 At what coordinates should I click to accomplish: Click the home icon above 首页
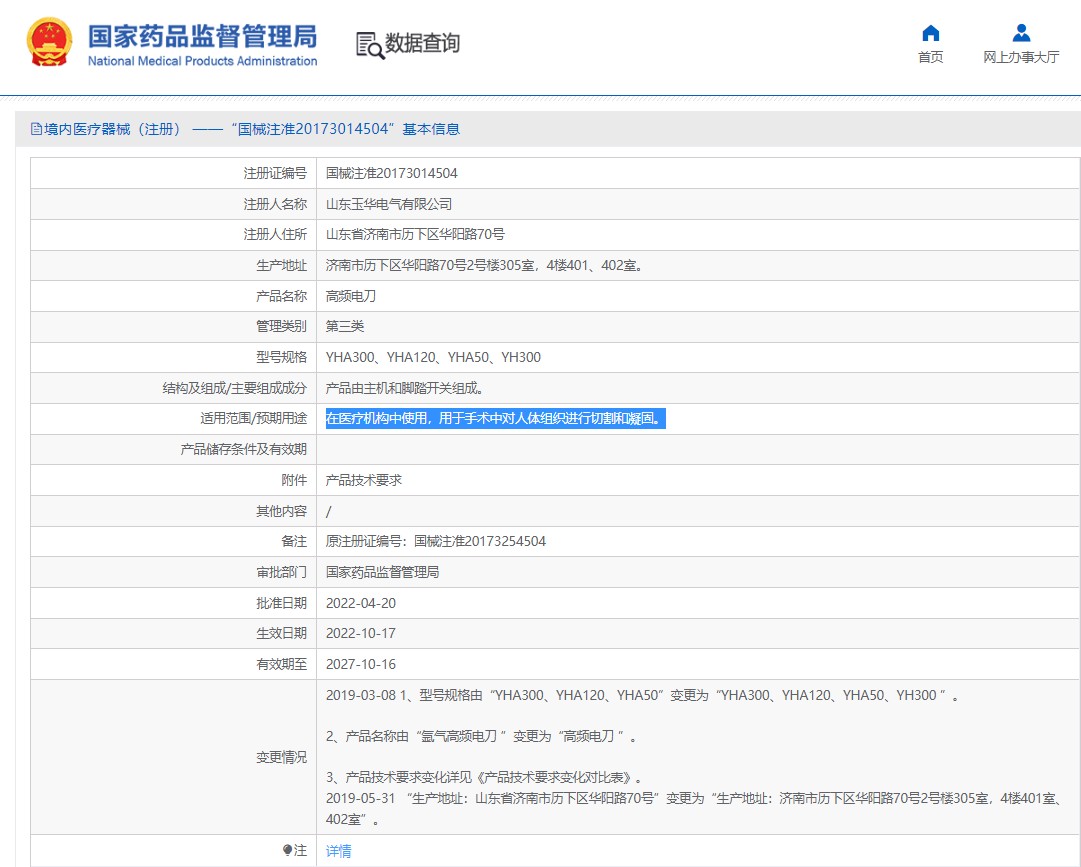[x=930, y=33]
